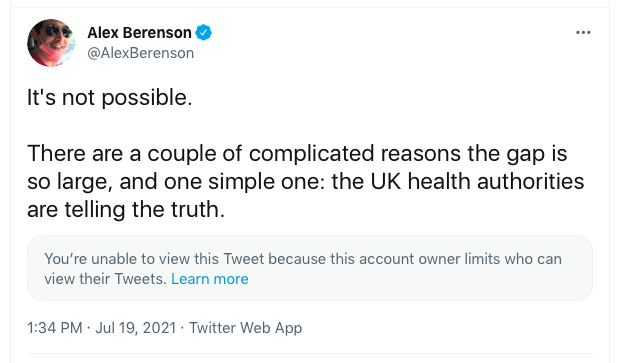Click the "It's not possible." line
The height and width of the screenshot is (363, 629).
[110, 97]
